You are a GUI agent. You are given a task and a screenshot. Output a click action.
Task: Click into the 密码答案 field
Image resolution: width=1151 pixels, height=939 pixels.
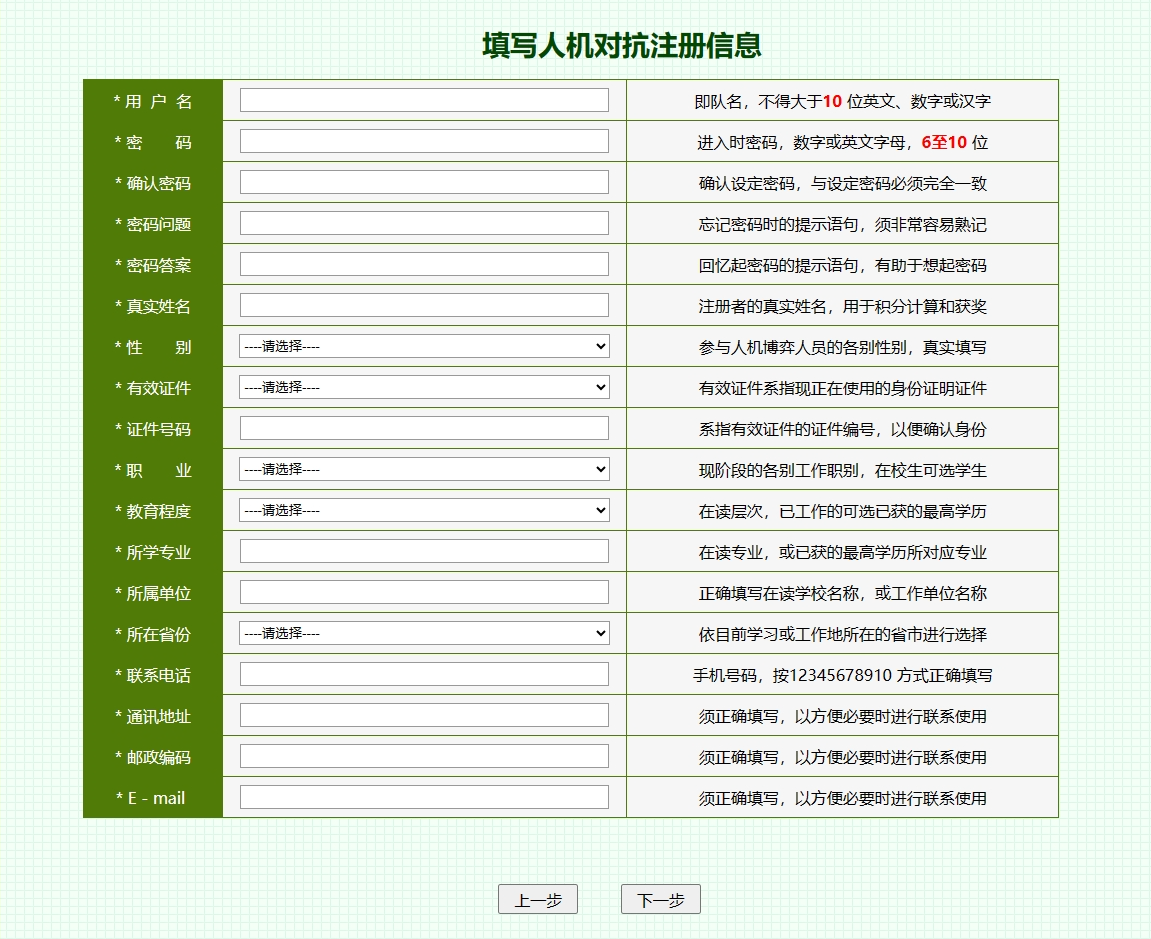pyautogui.click(x=424, y=264)
